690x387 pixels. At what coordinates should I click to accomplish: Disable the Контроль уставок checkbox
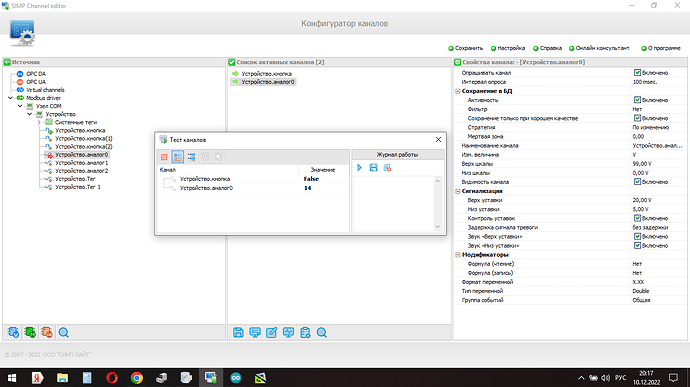(637, 218)
